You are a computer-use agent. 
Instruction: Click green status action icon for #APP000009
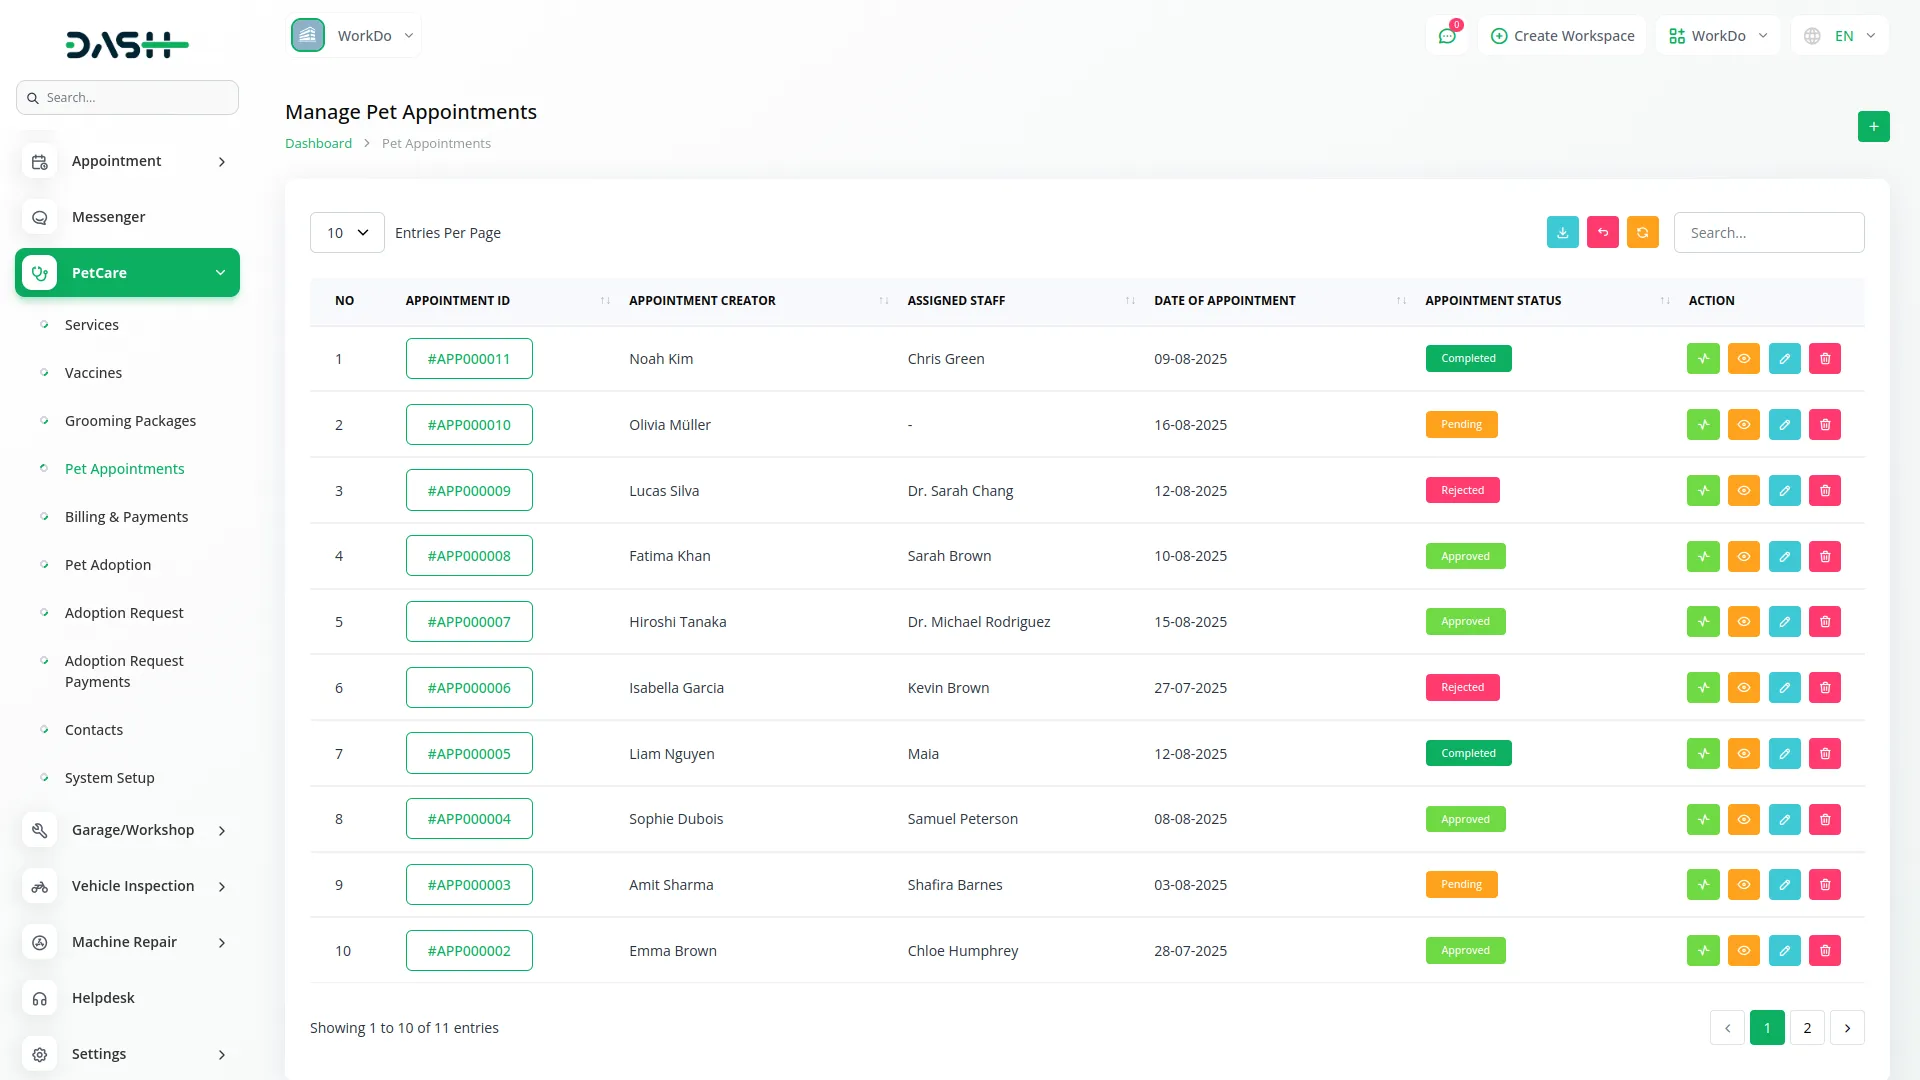point(1703,491)
